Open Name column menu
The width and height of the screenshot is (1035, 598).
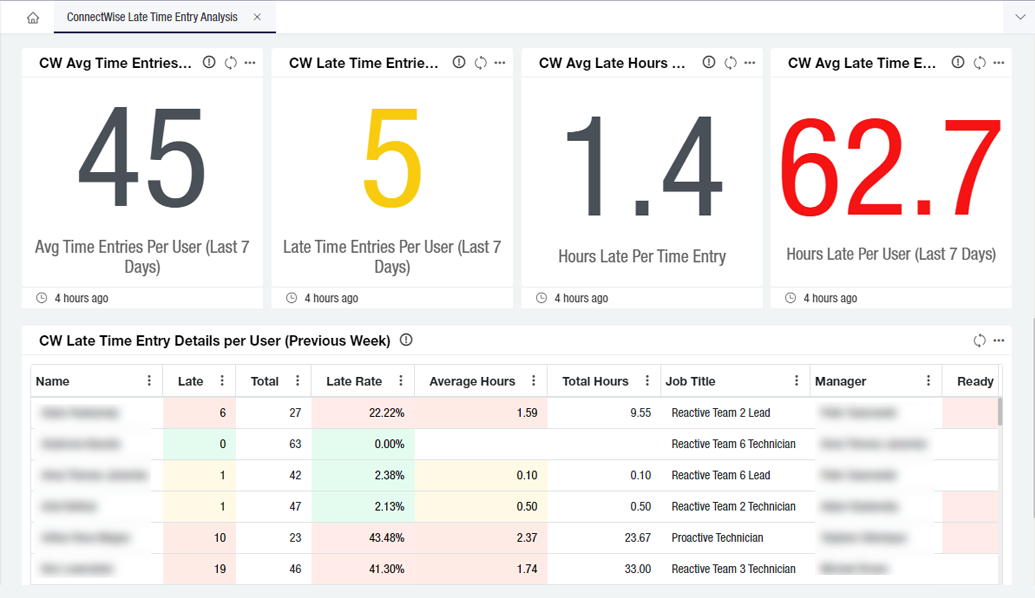(x=149, y=381)
